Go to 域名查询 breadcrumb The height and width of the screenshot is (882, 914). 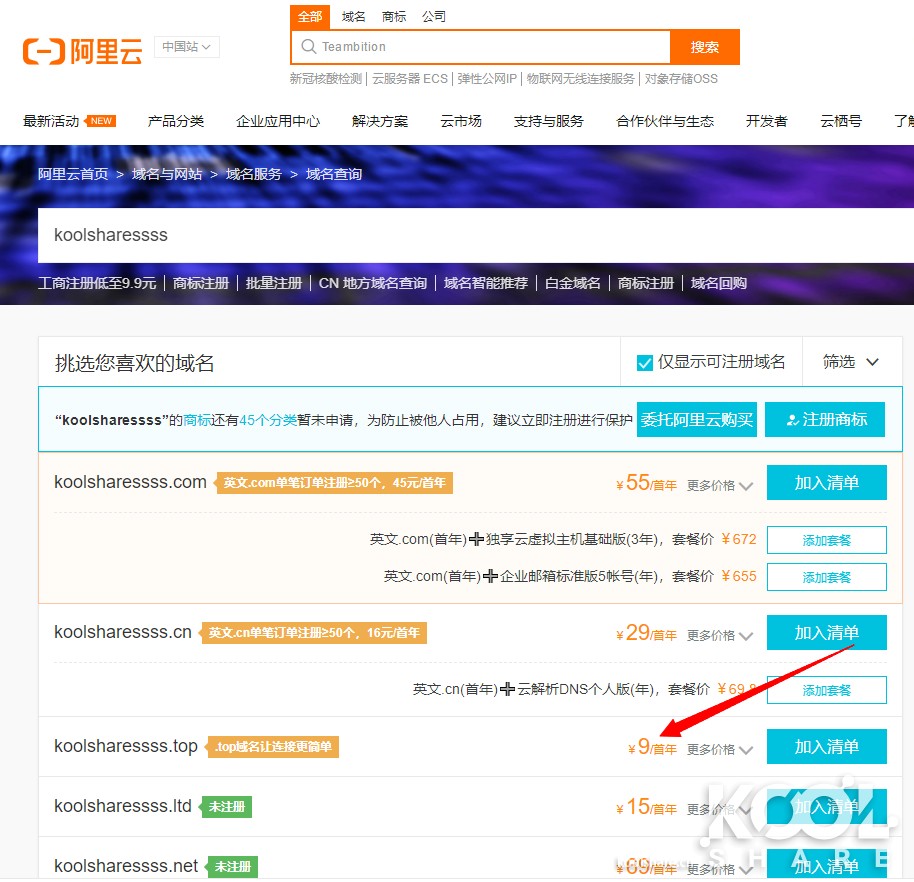[x=334, y=174]
